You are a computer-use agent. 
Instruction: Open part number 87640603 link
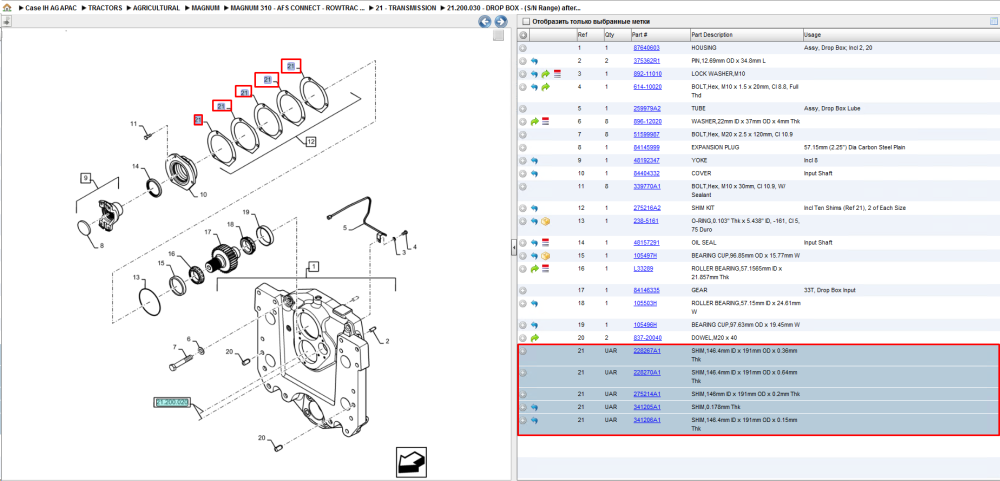point(646,48)
